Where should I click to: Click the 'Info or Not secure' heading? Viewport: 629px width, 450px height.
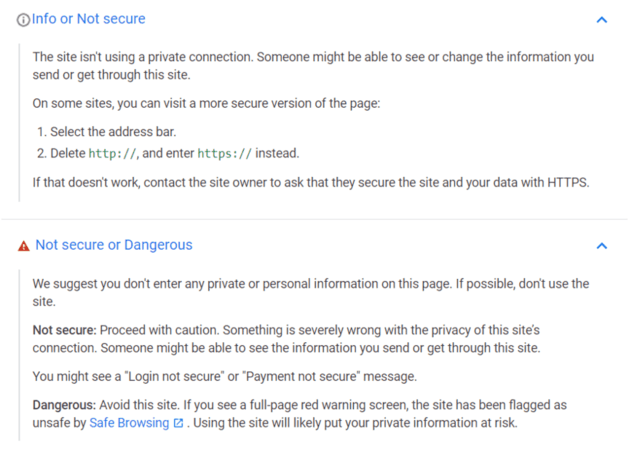point(88,19)
